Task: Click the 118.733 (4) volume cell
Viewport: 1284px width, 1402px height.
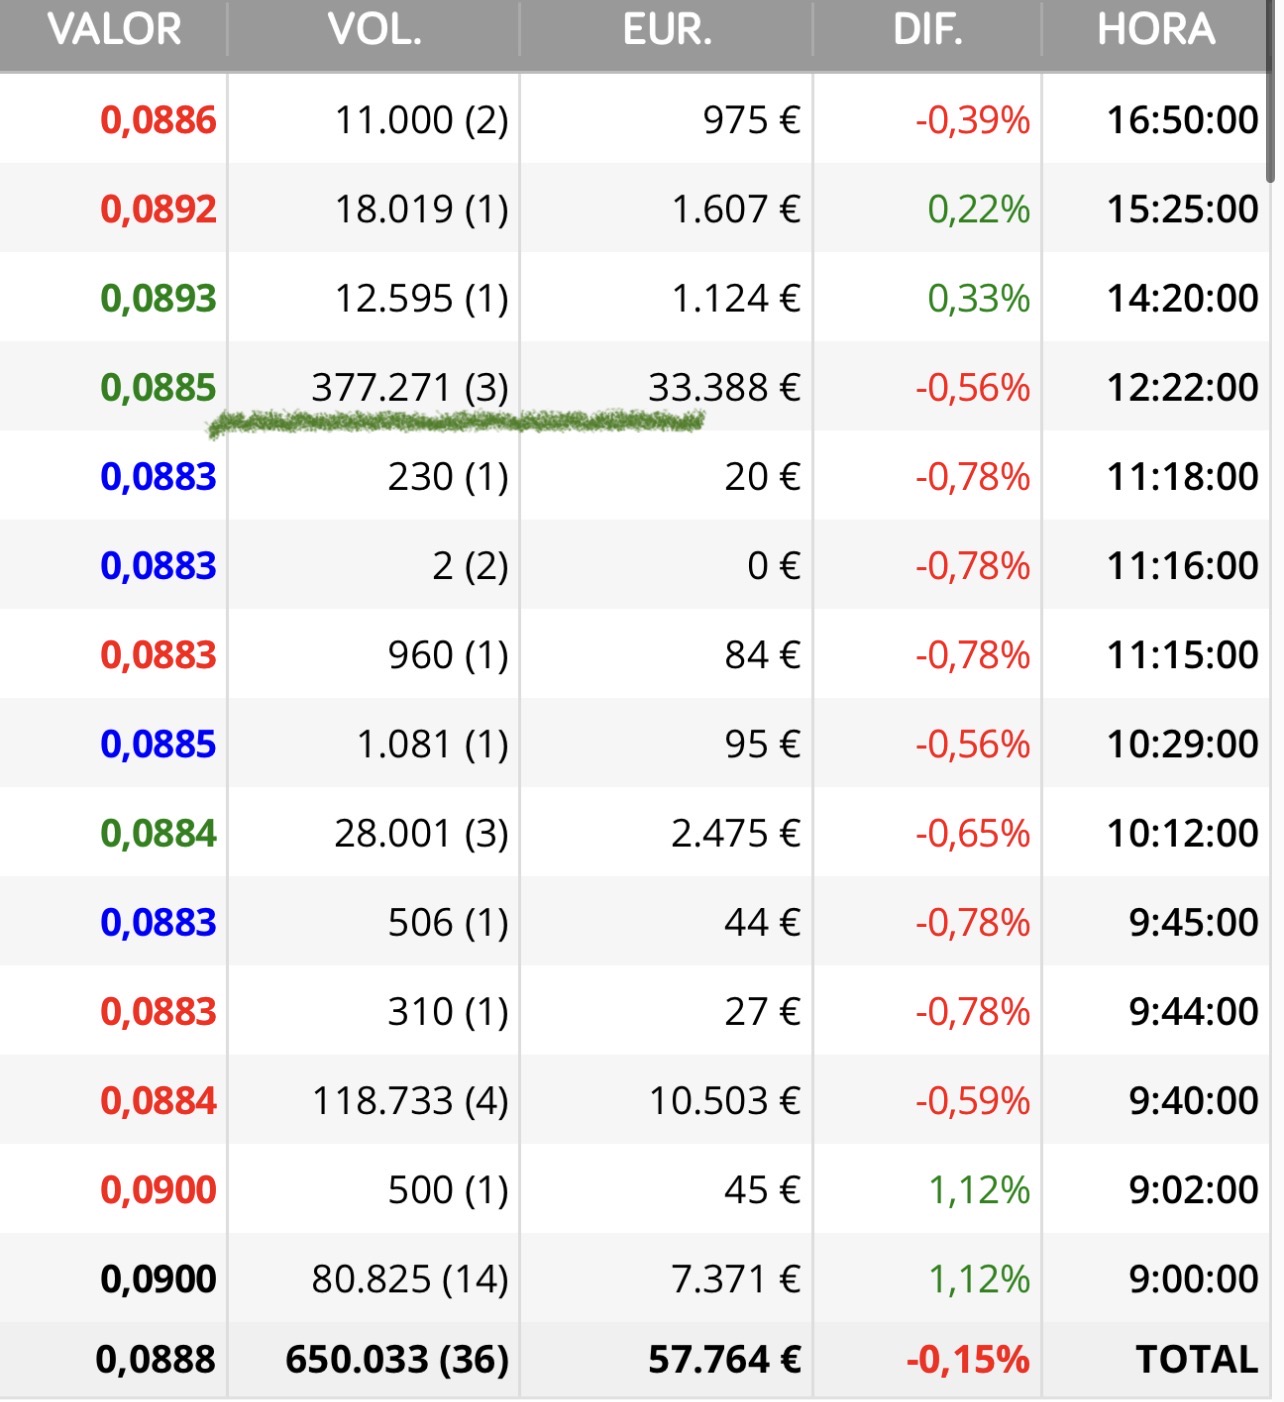Action: [x=410, y=1101]
